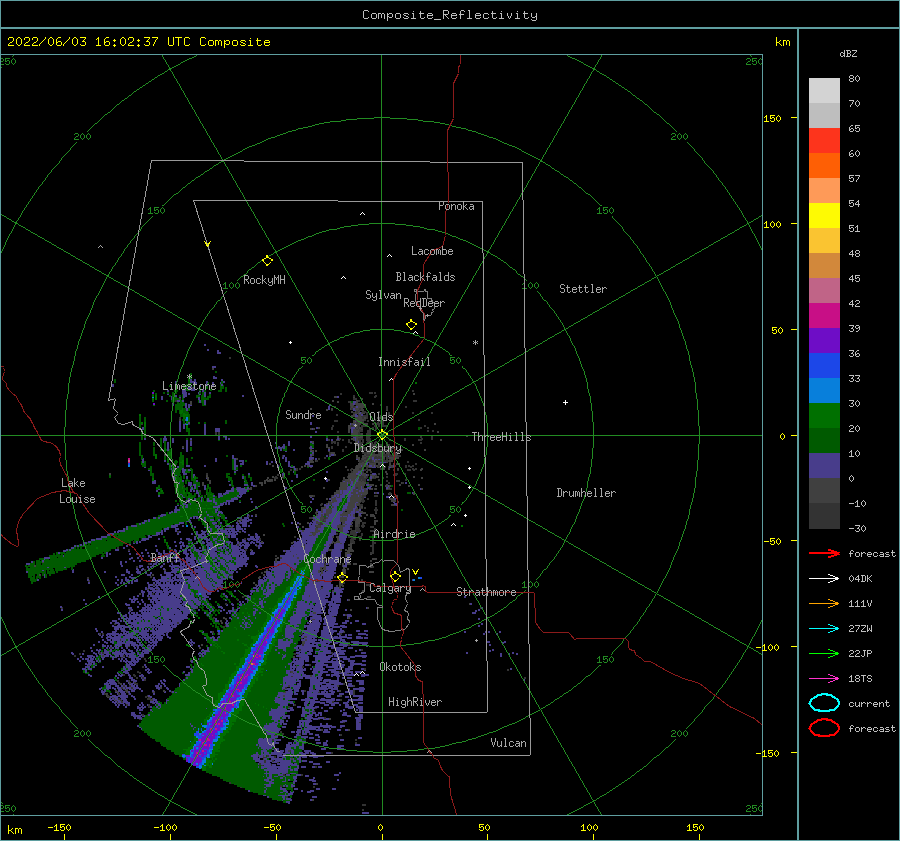This screenshot has width=900, height=841.
Task: Pick the top light-gray 80 dBZ swatch
Action: (824, 91)
